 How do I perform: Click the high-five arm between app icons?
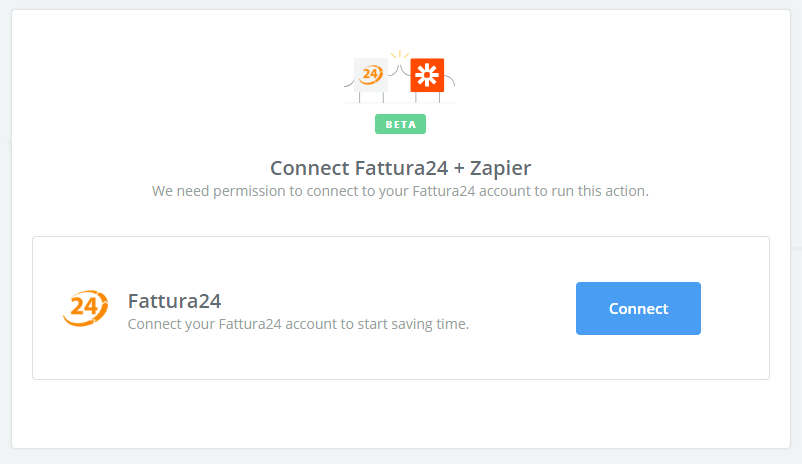tap(399, 70)
